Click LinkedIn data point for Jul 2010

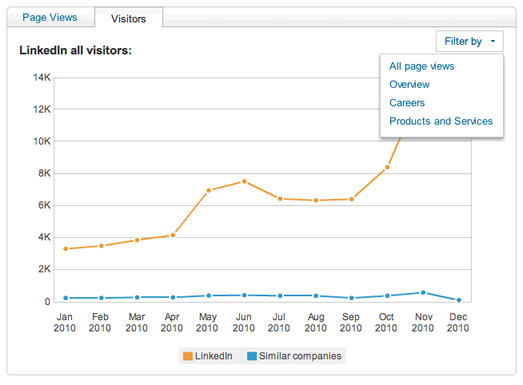coord(280,199)
